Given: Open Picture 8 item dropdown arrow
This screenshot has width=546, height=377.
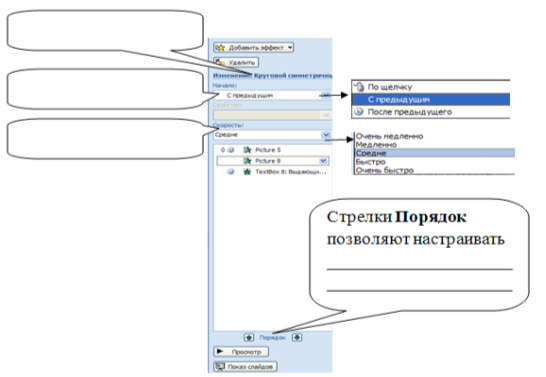Looking at the screenshot, I should coord(323,161).
